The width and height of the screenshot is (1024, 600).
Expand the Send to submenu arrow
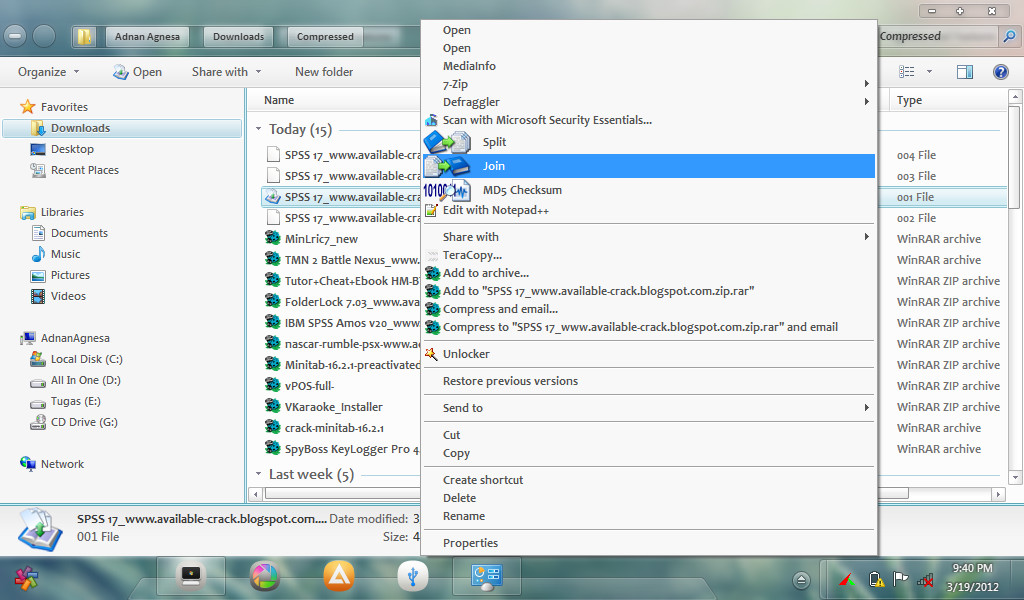866,407
